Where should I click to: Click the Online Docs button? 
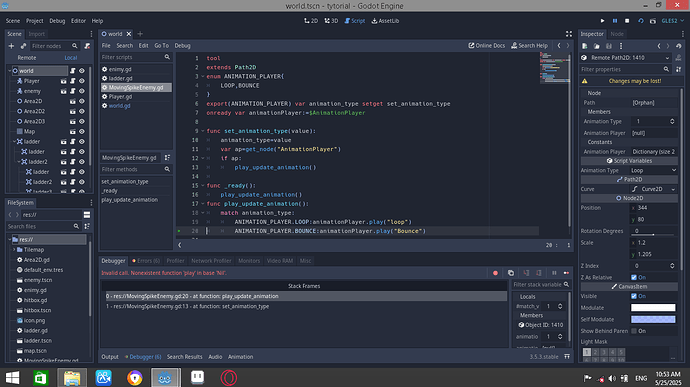coord(487,45)
